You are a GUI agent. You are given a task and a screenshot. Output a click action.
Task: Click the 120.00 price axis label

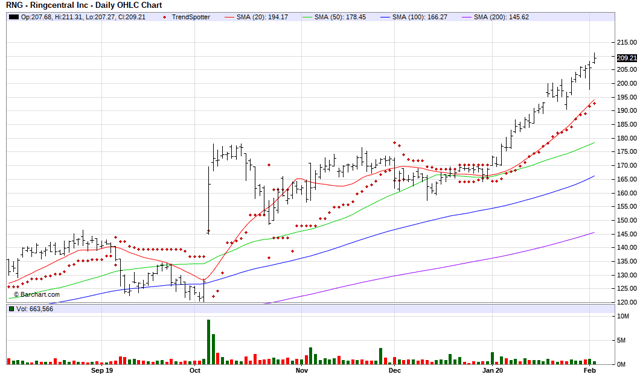coord(627,302)
